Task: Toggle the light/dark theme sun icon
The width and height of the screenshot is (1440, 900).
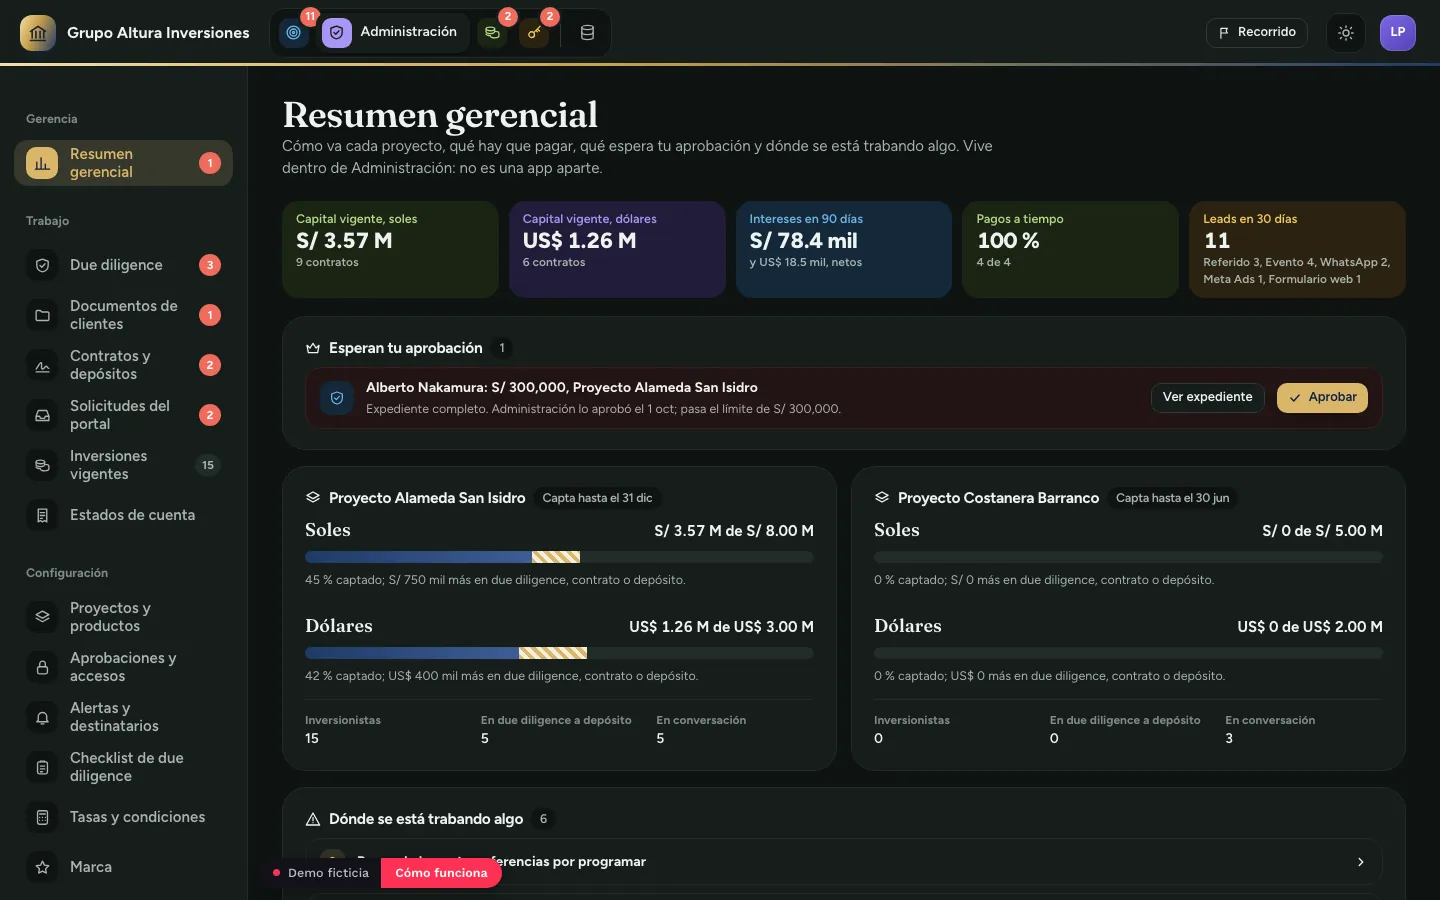Action: [1346, 33]
